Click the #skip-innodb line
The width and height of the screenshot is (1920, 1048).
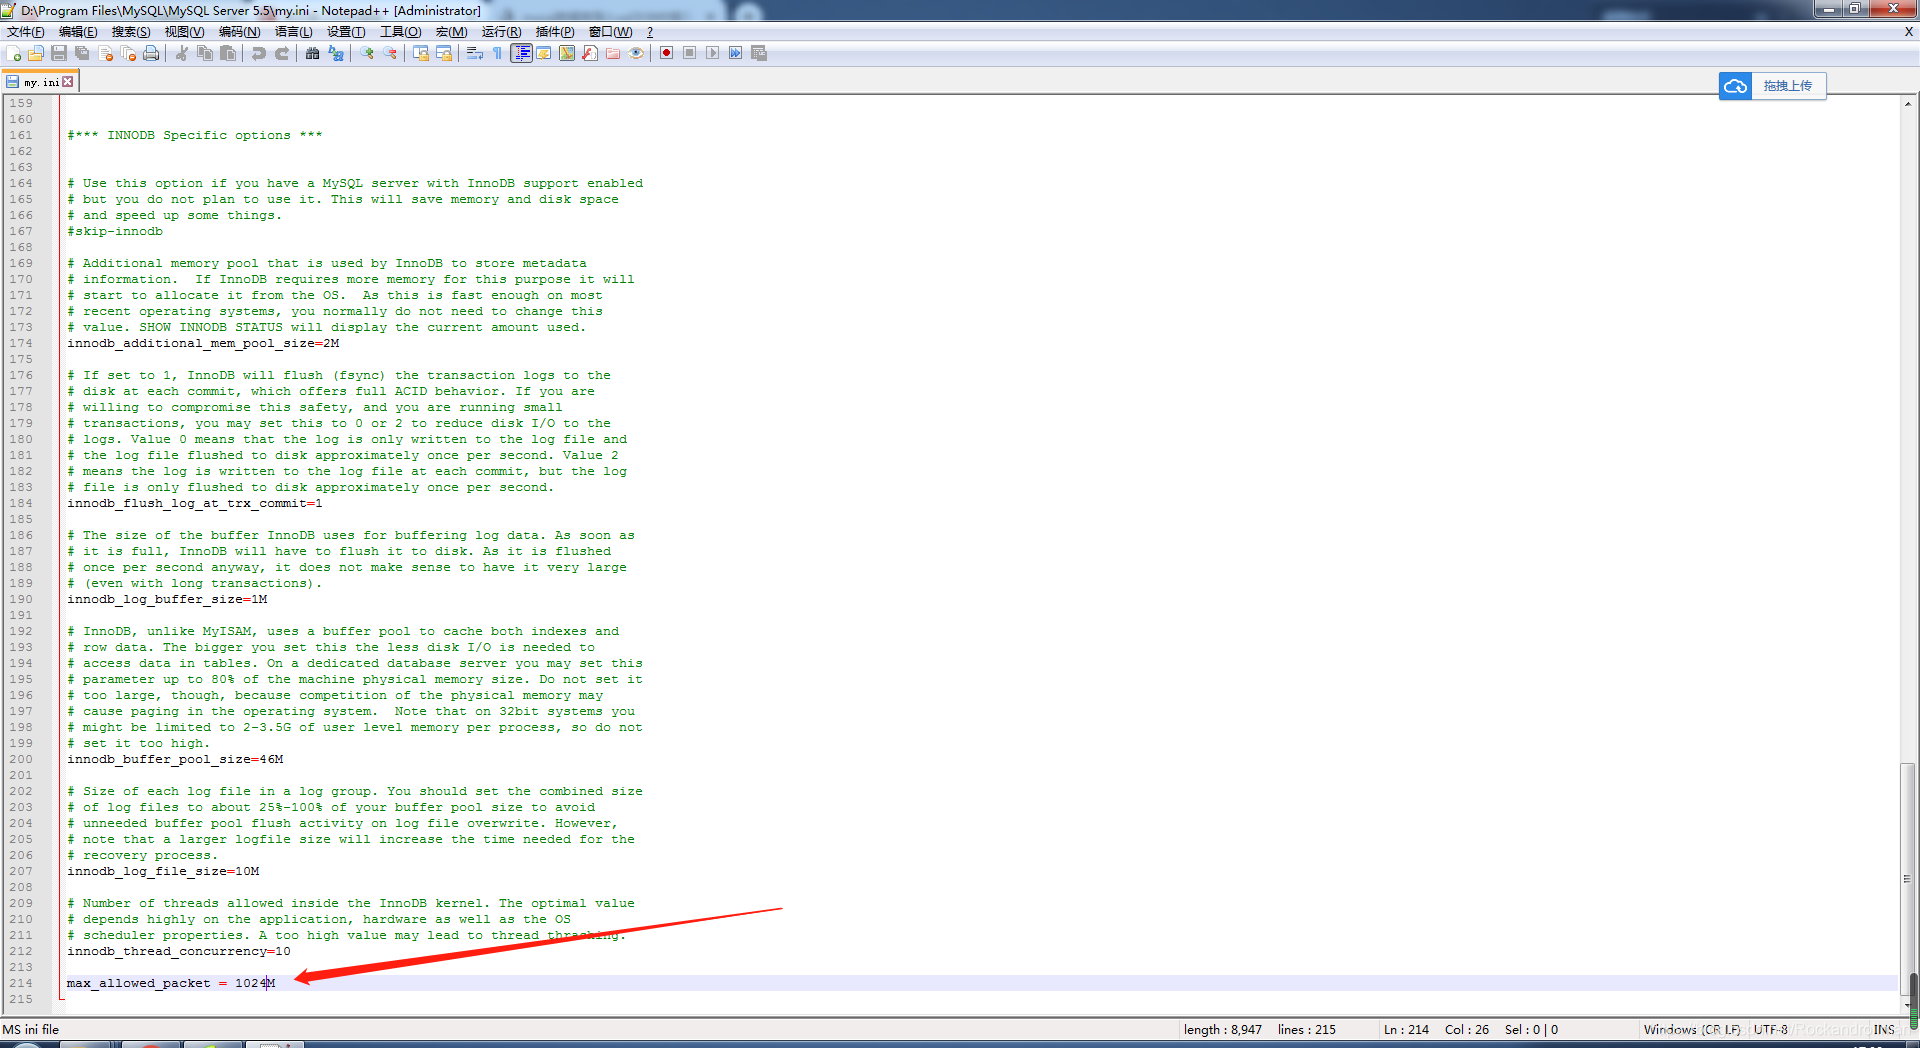click(115, 231)
